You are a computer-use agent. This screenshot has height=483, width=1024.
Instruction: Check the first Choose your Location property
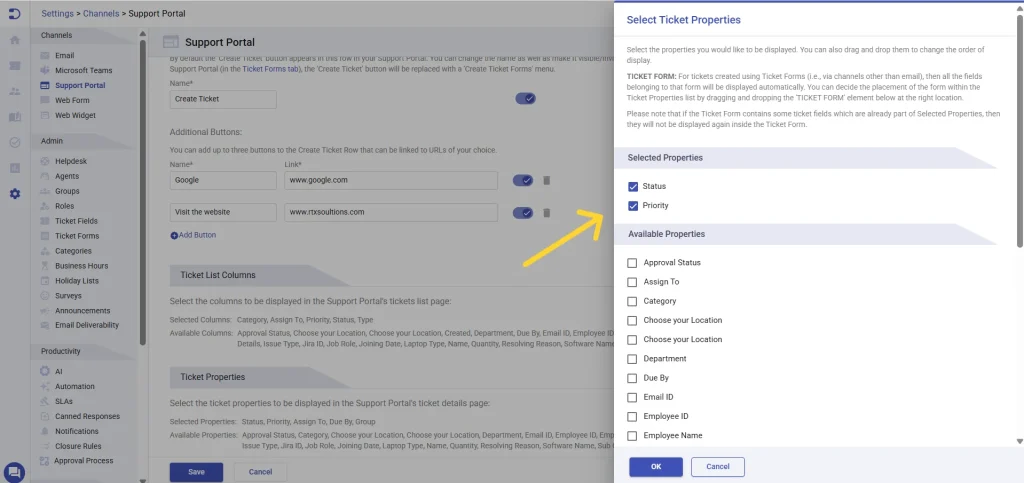(x=632, y=320)
